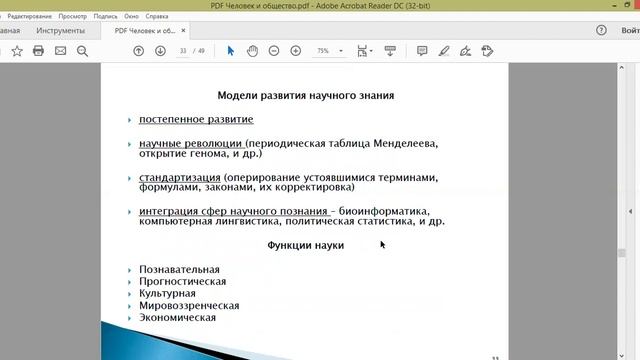This screenshot has height=360, width=640.
Task: Click the scrollbar up arrow
Action: pyautogui.click(x=621, y=67)
